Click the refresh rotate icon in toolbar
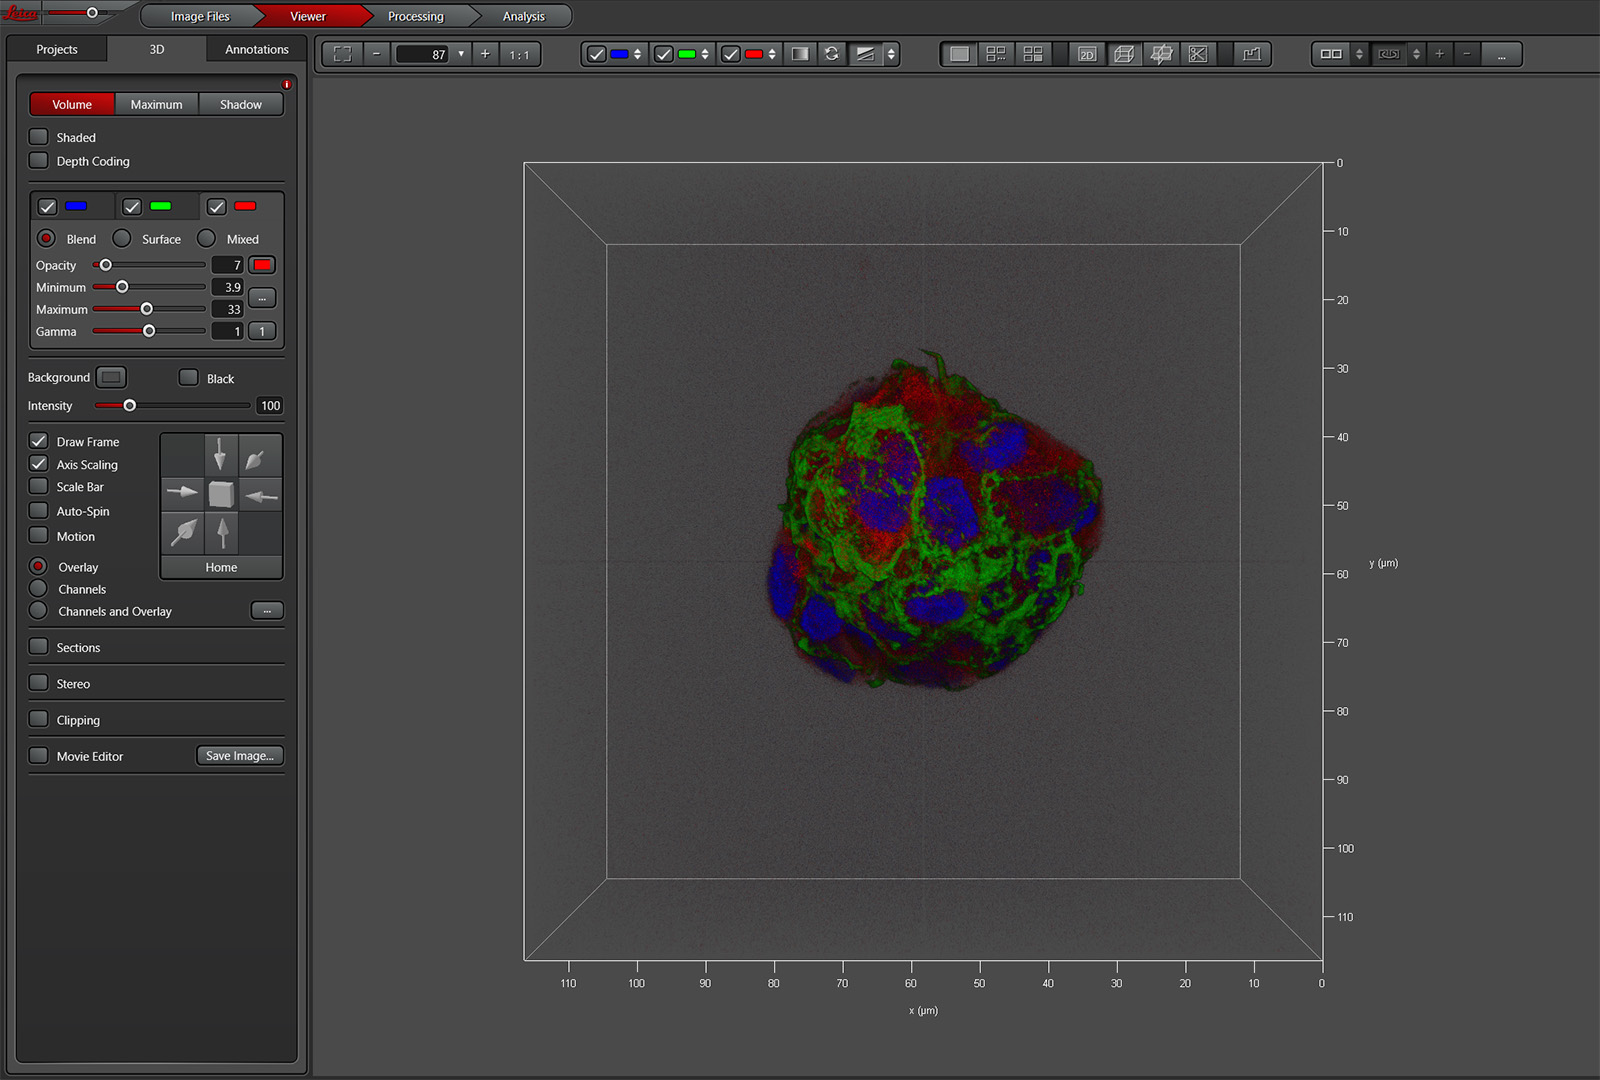The height and width of the screenshot is (1080, 1600). coord(831,54)
